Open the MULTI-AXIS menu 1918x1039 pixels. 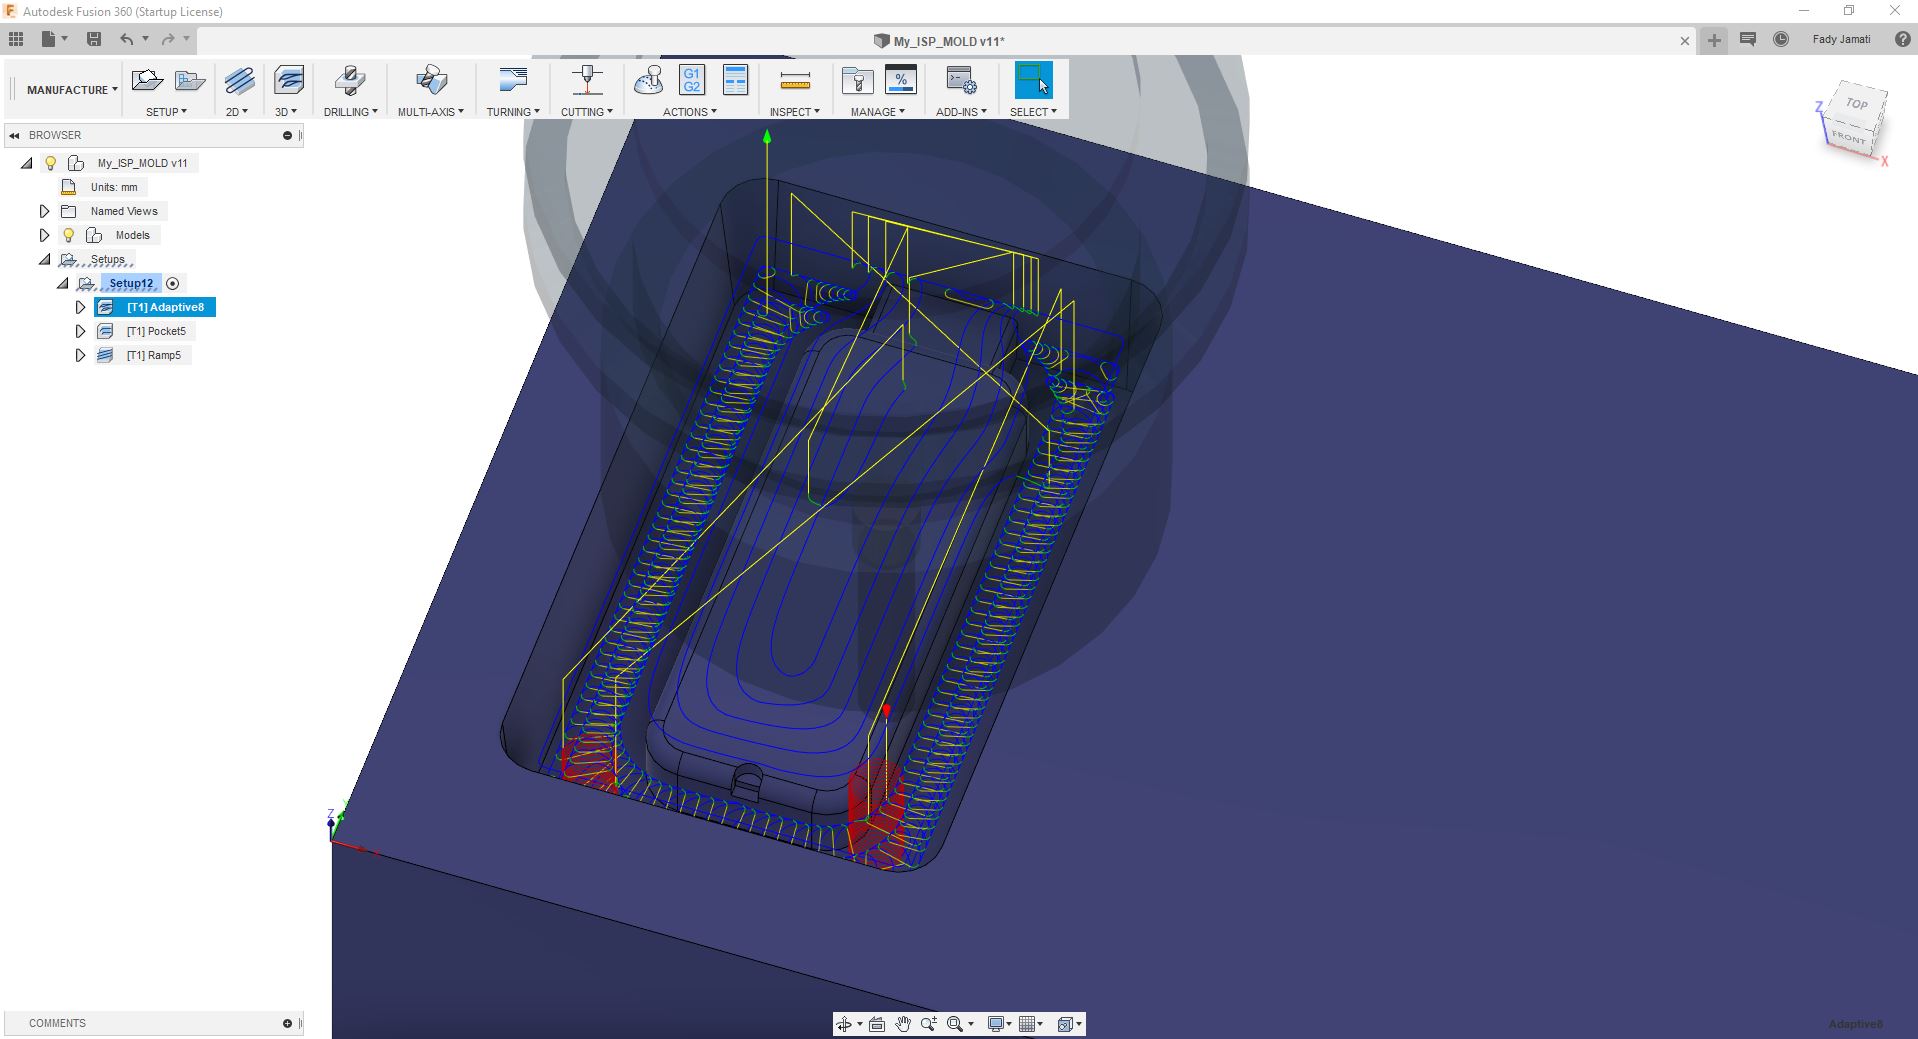click(431, 112)
